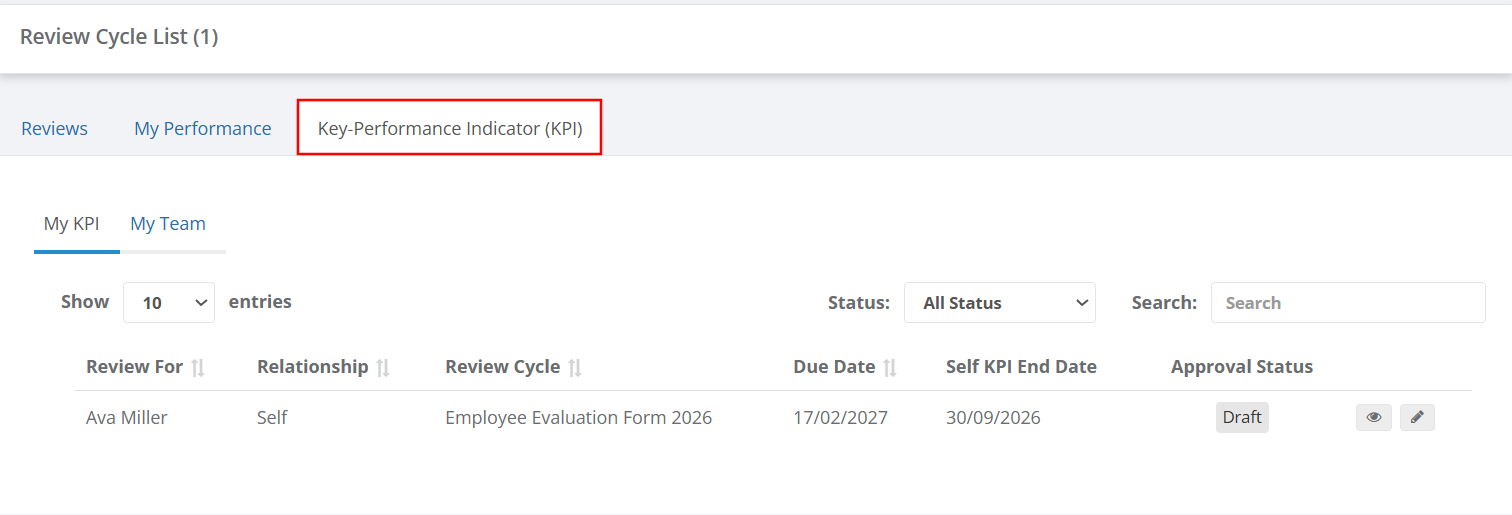Sort by Review For column arrows
The height and width of the screenshot is (515, 1512).
coord(198,368)
